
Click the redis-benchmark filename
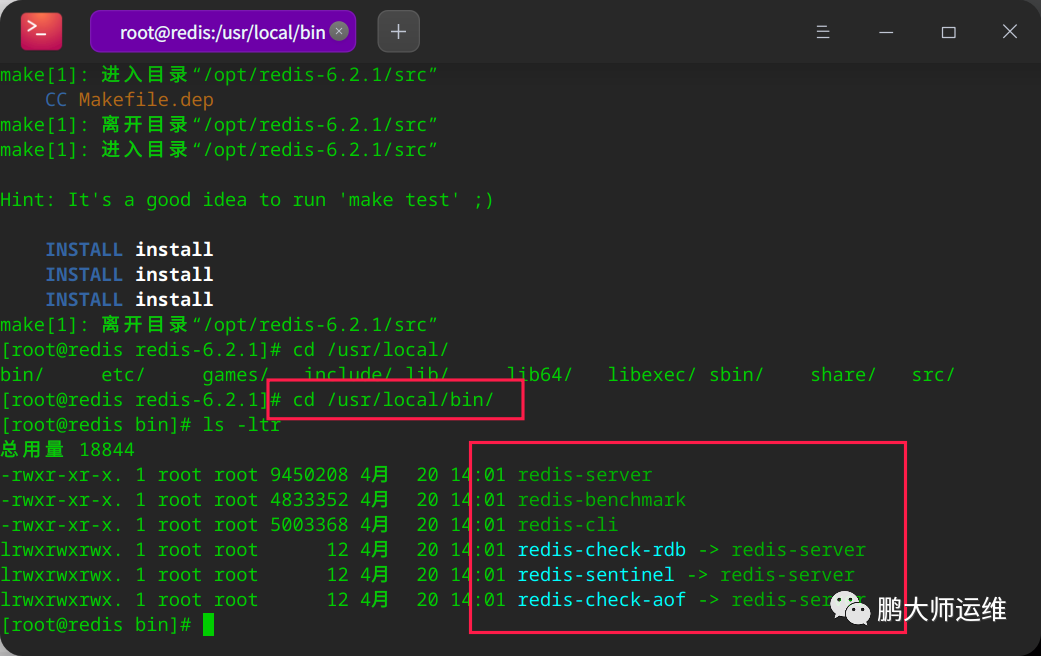pyautogui.click(x=601, y=500)
